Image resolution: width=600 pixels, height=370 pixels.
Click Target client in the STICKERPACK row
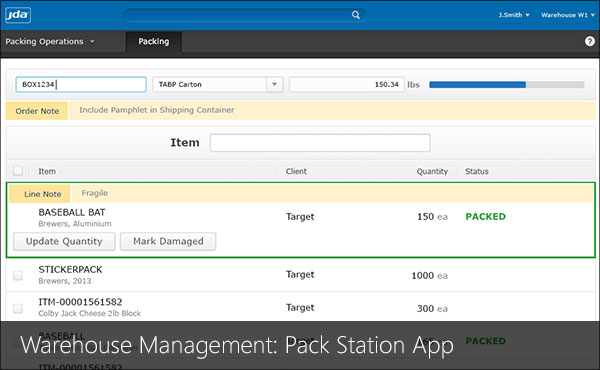coord(300,274)
